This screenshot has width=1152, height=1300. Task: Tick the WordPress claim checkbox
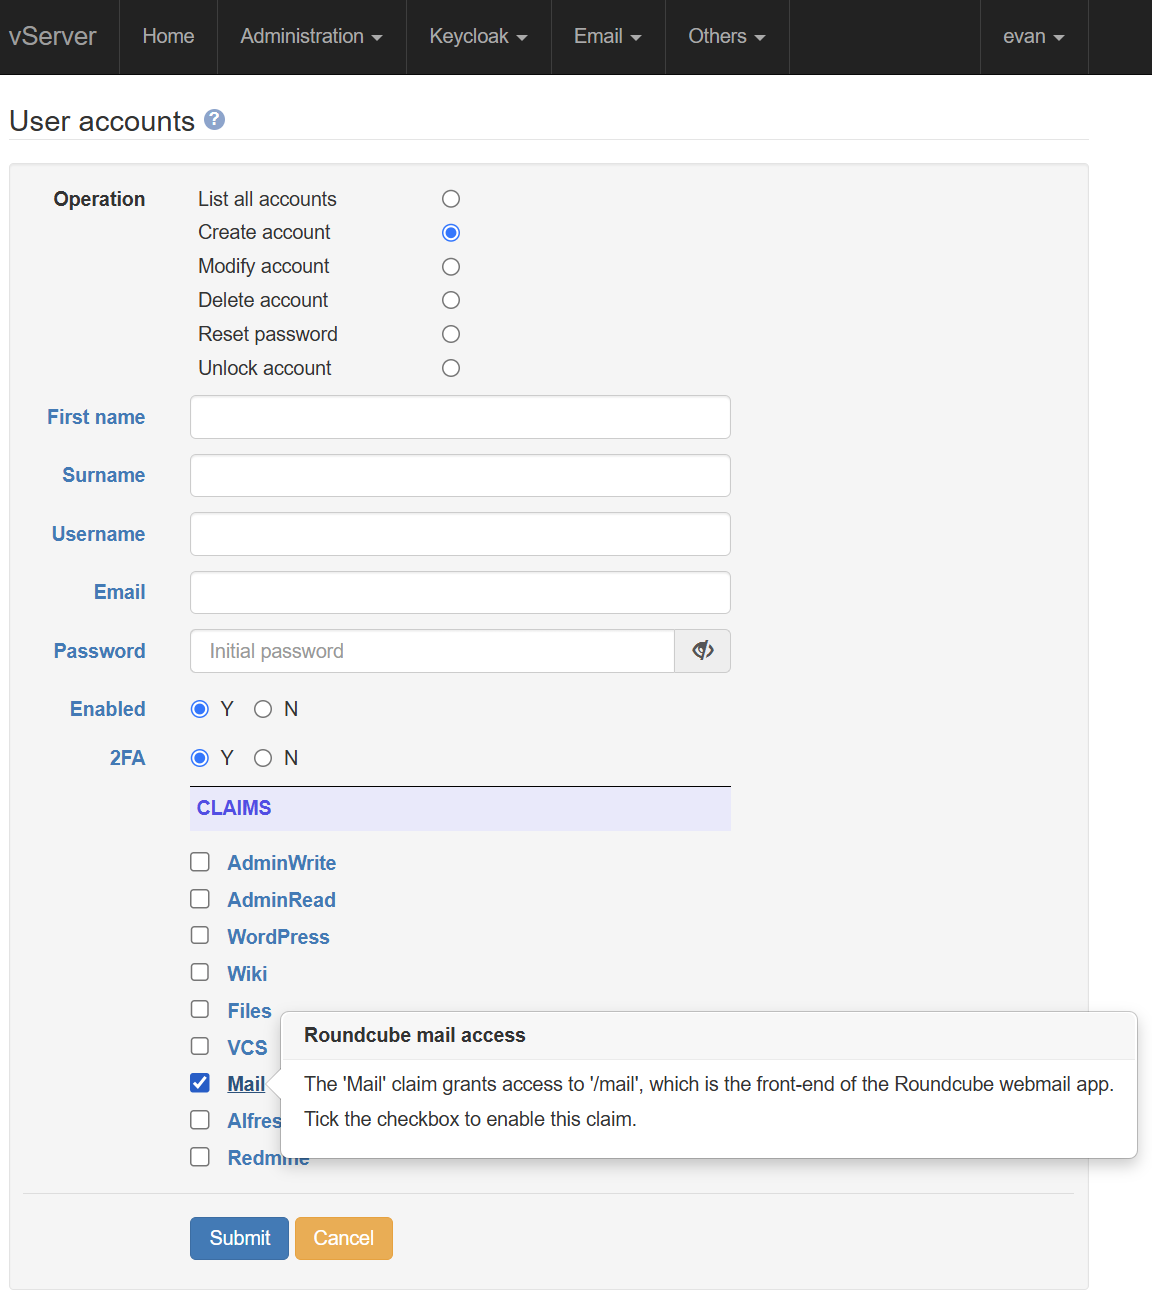coord(200,935)
